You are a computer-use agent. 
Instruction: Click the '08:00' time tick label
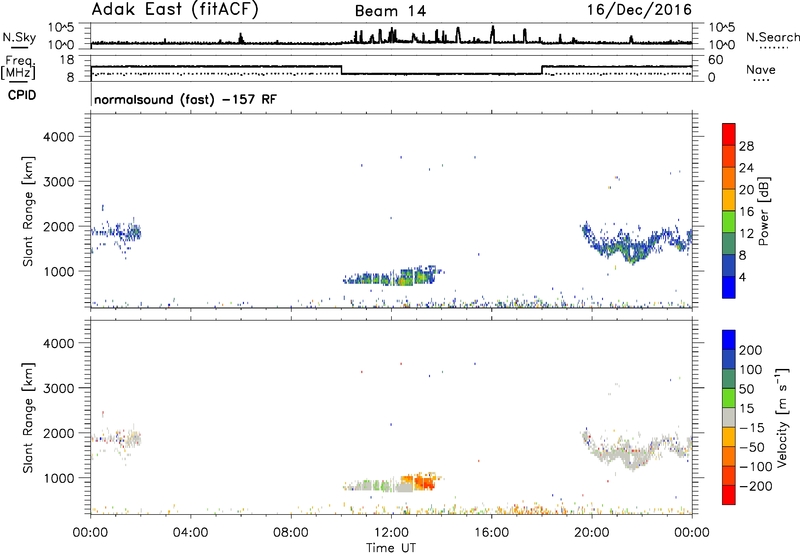click(290, 533)
